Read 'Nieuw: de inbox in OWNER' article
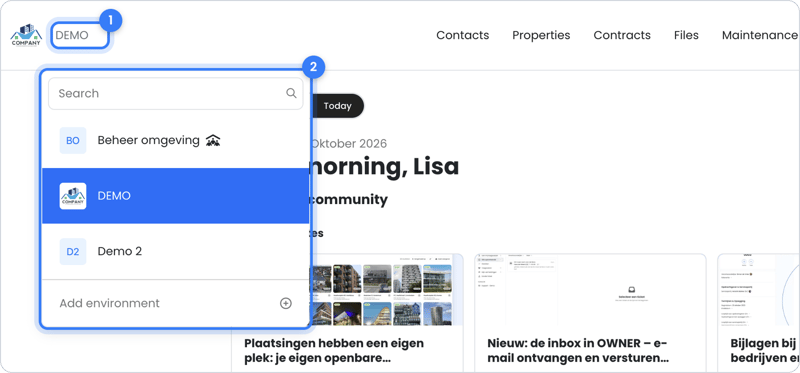This screenshot has width=800, height=373. 578,351
